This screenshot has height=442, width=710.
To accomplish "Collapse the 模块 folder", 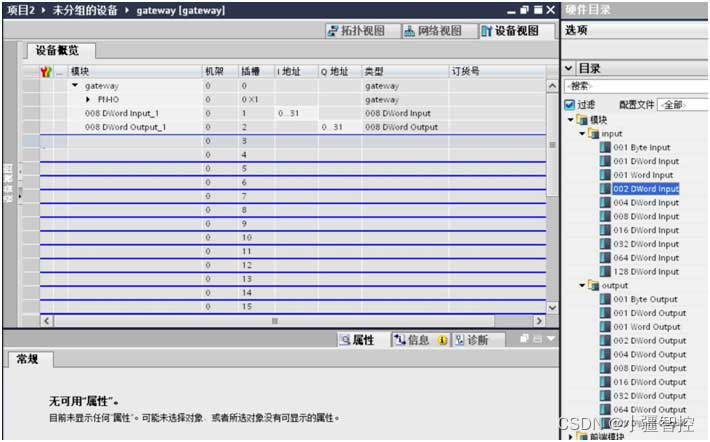I will 571,120.
